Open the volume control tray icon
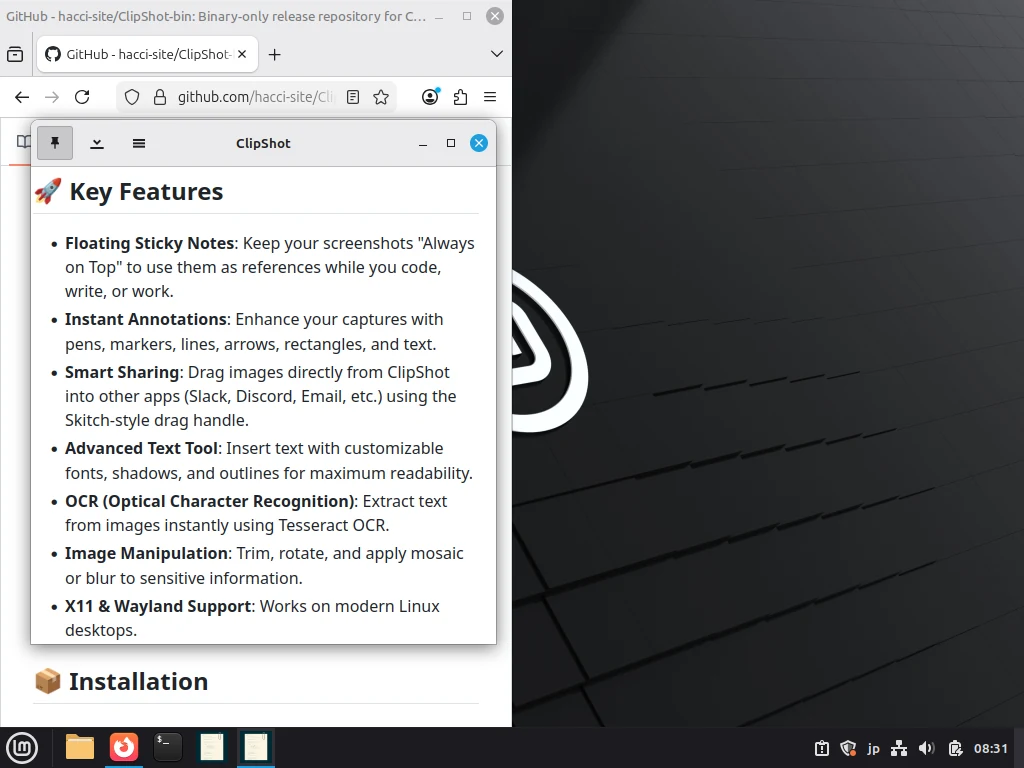The width and height of the screenshot is (1024, 768). click(926, 748)
